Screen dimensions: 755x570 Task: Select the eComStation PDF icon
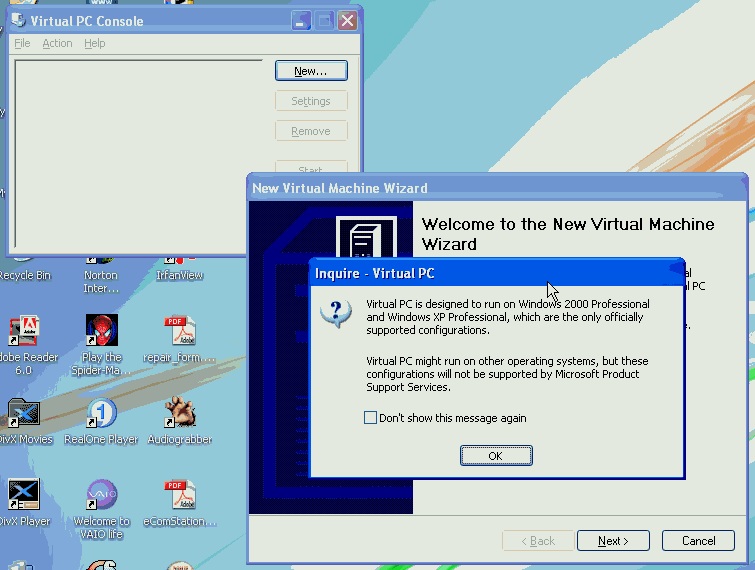[180, 494]
